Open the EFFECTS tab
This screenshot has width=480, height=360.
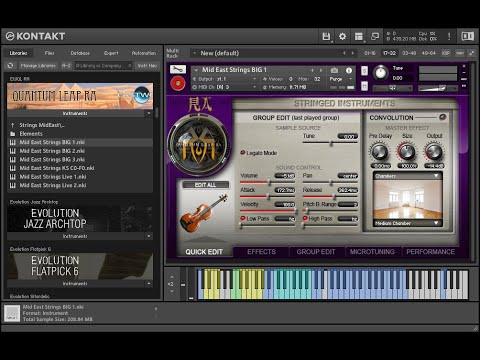(261, 252)
